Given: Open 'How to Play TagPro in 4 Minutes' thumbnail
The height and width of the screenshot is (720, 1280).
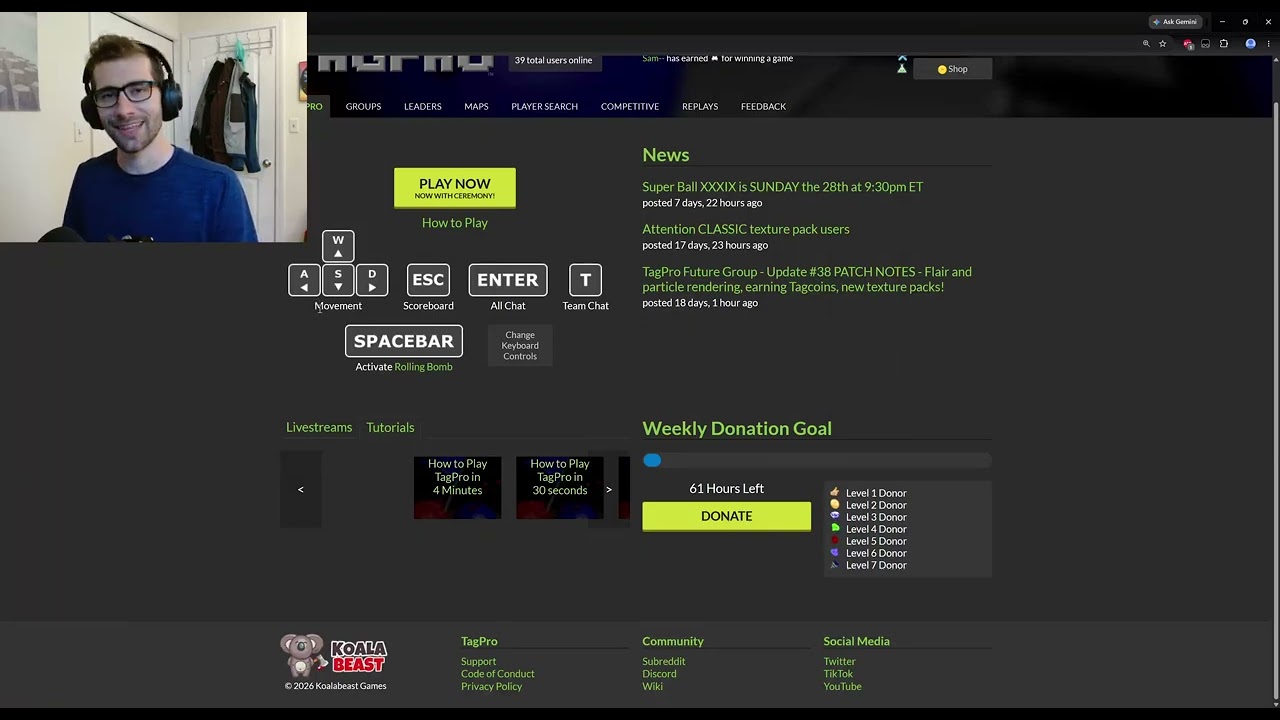Looking at the screenshot, I should 458,488.
